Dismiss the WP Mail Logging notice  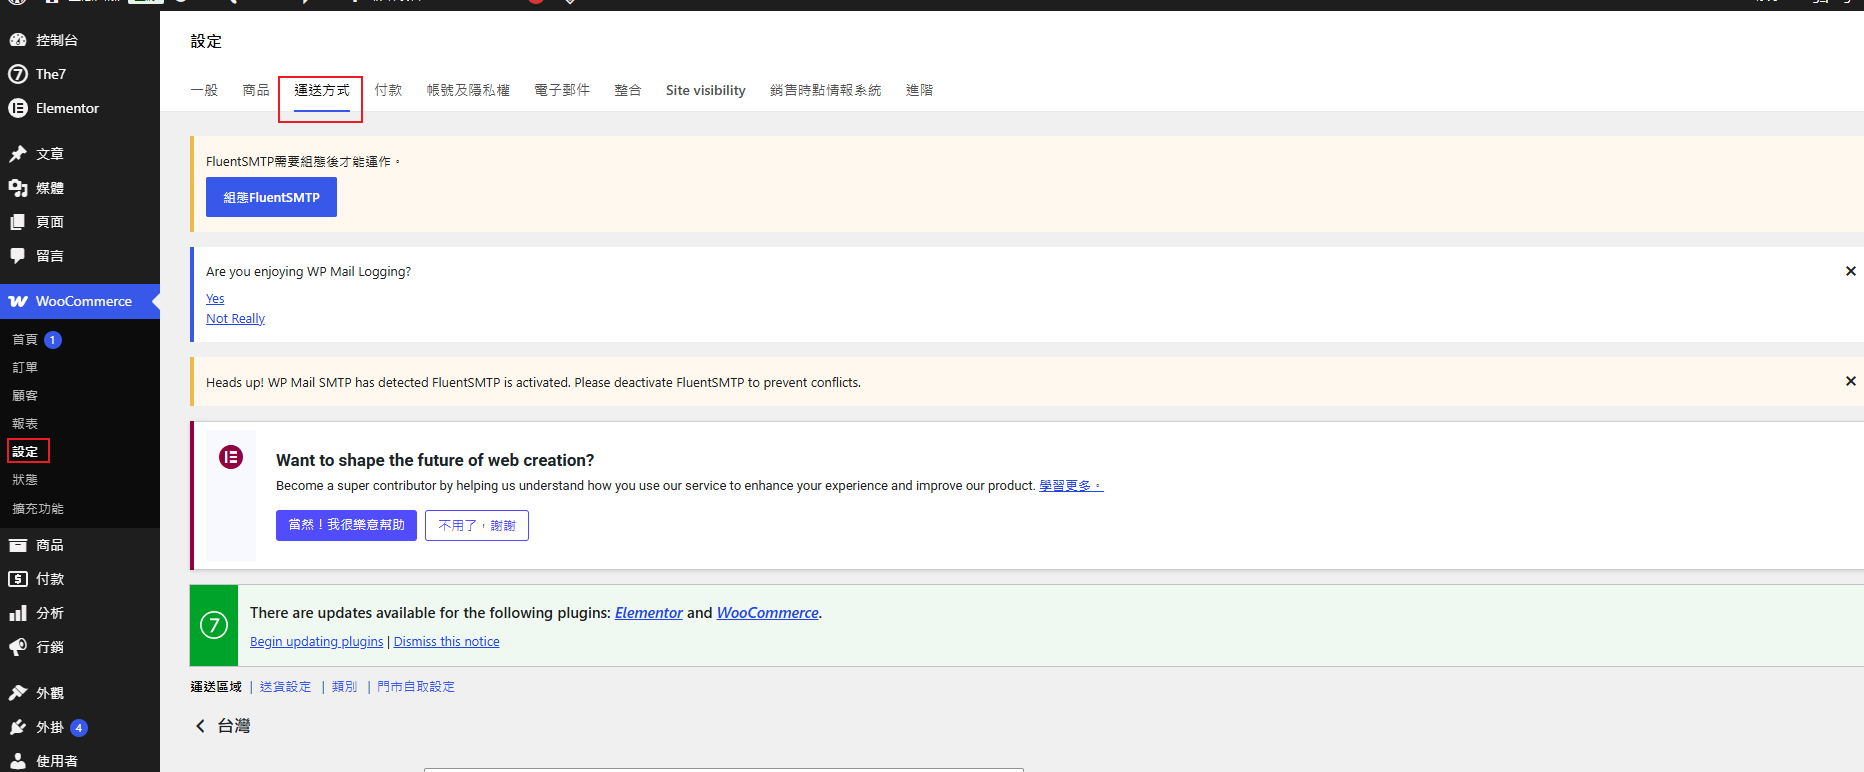[x=1850, y=271]
